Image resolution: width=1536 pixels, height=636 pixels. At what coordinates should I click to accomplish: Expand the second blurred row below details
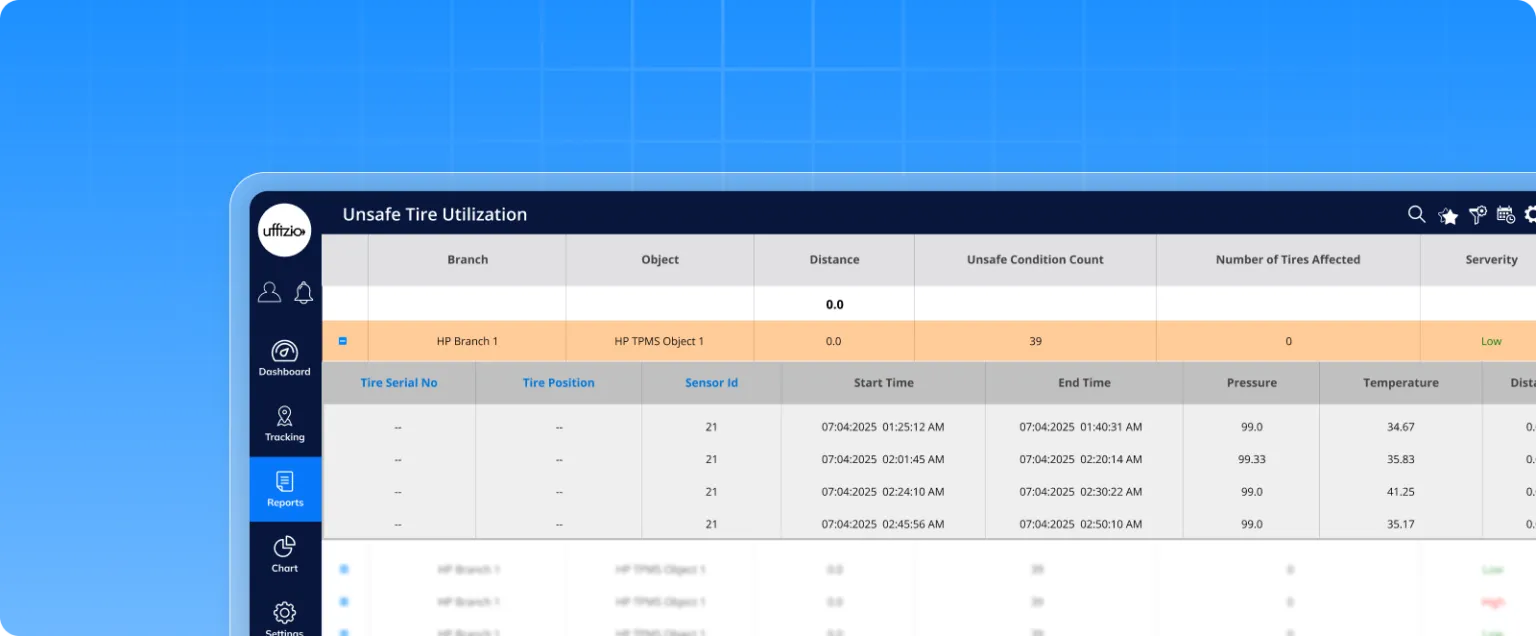click(344, 602)
